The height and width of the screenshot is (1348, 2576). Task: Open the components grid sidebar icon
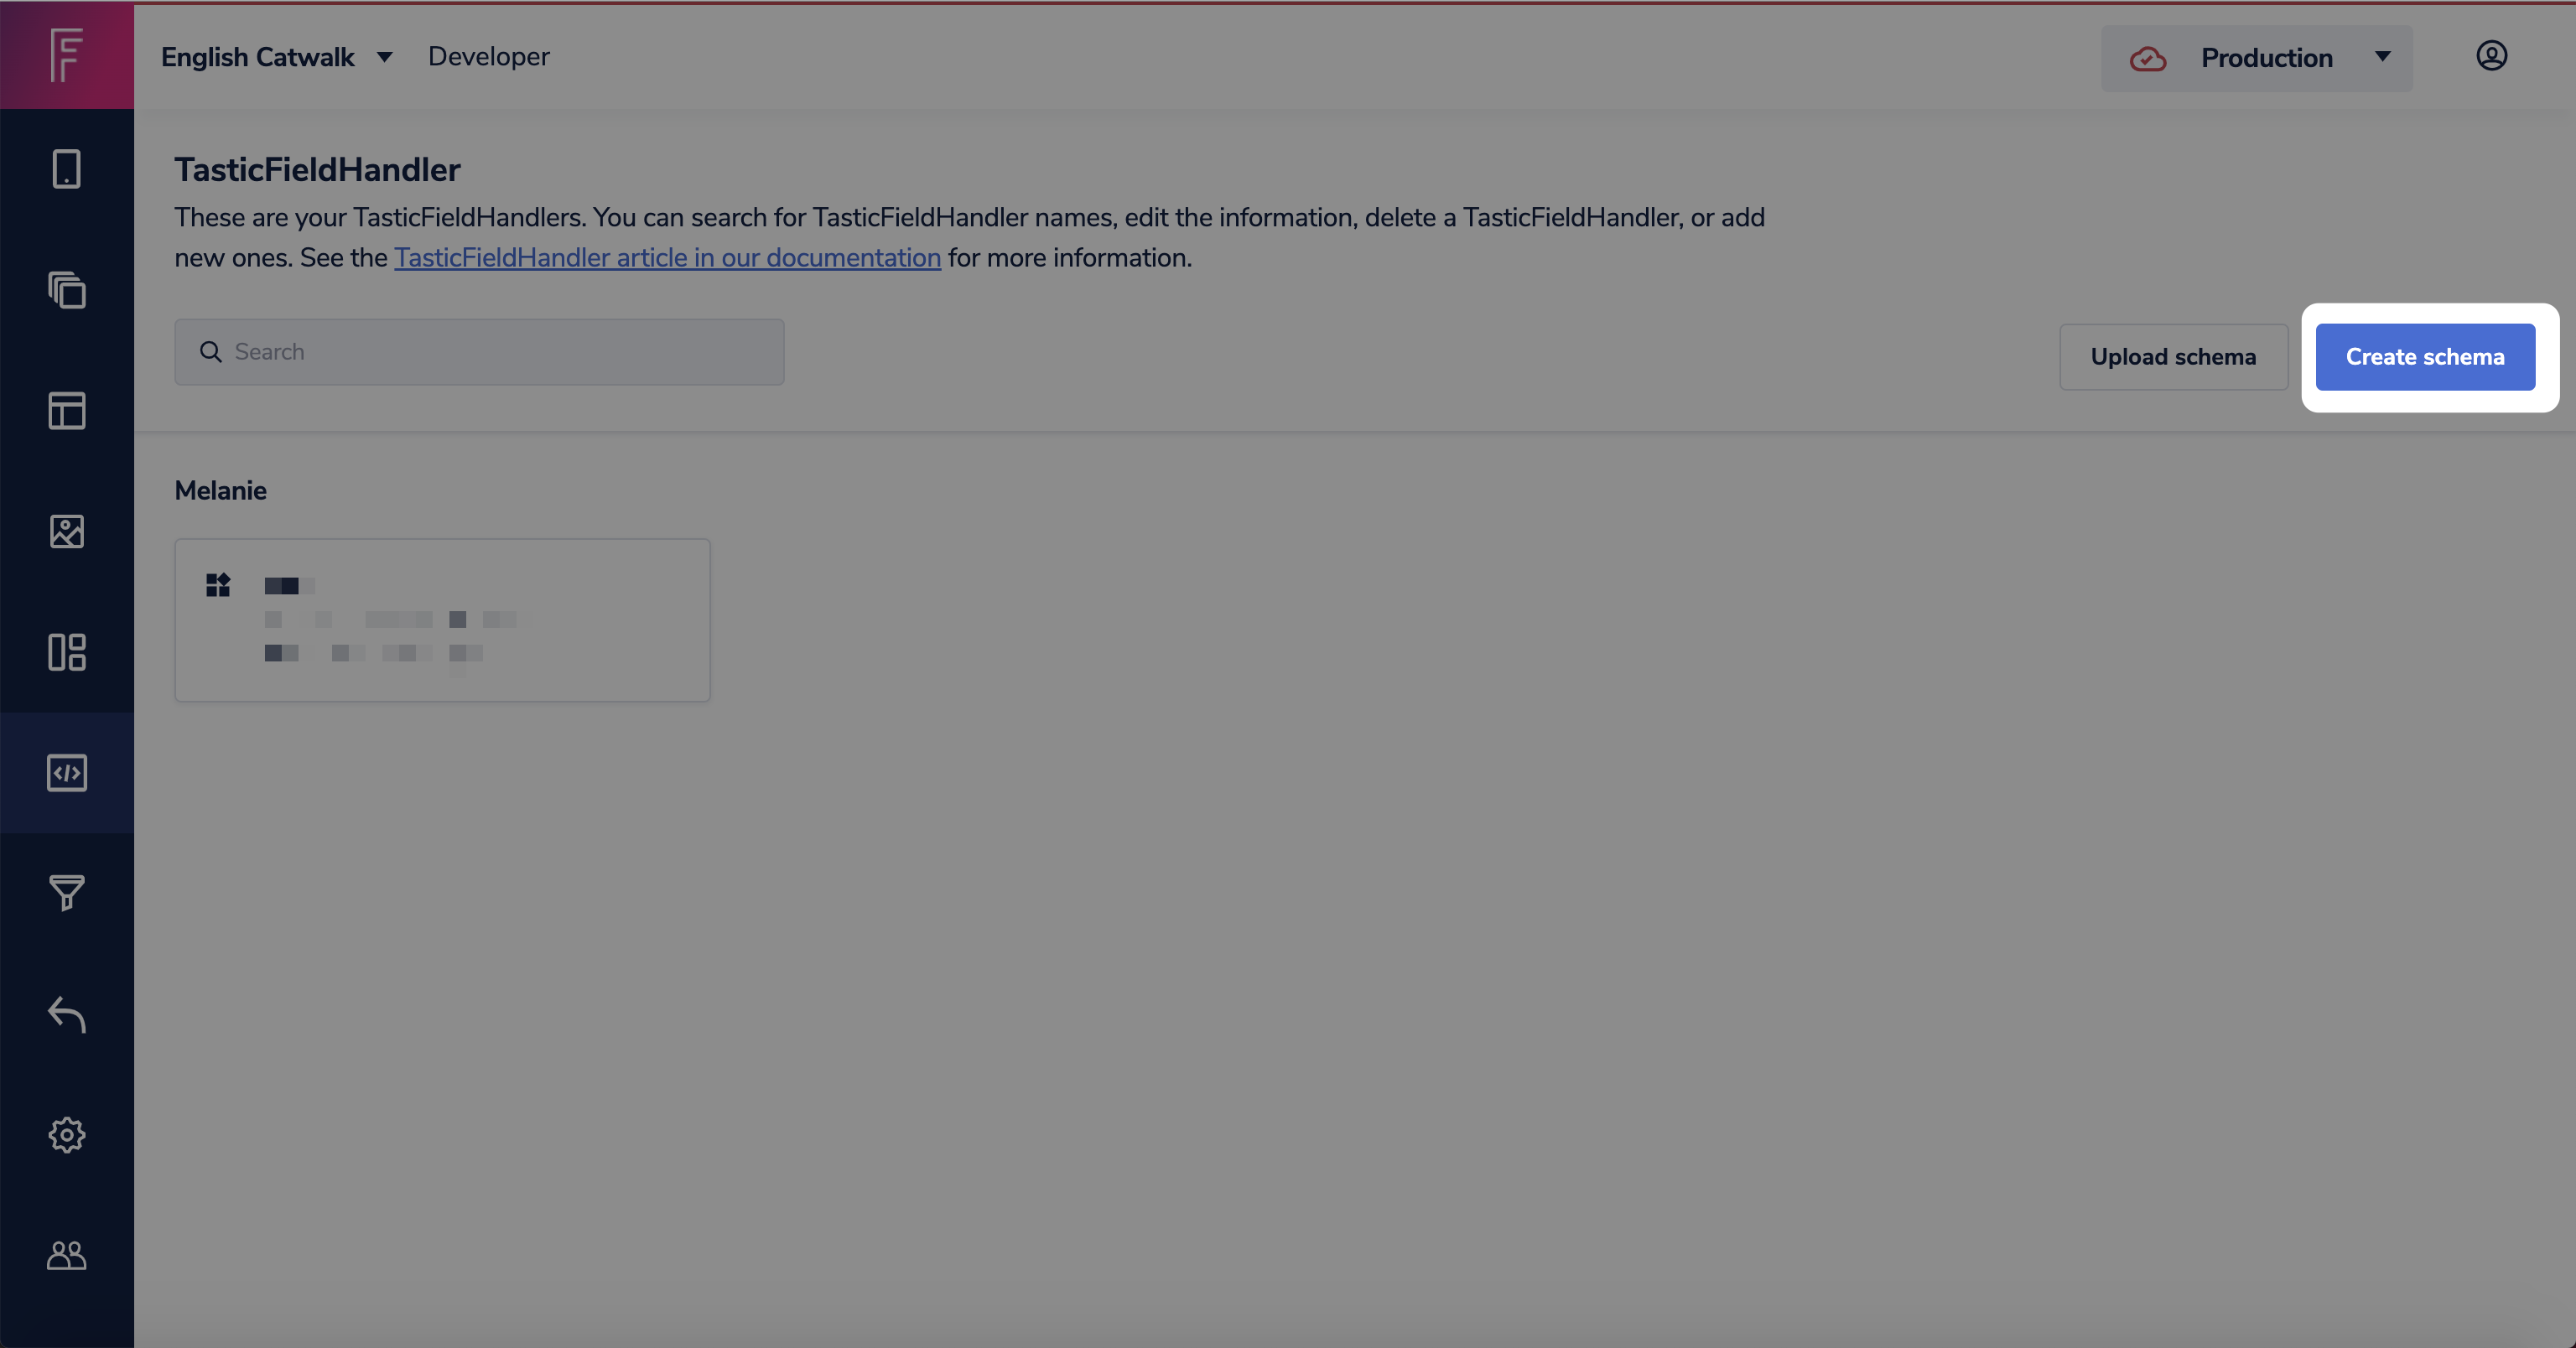66,652
